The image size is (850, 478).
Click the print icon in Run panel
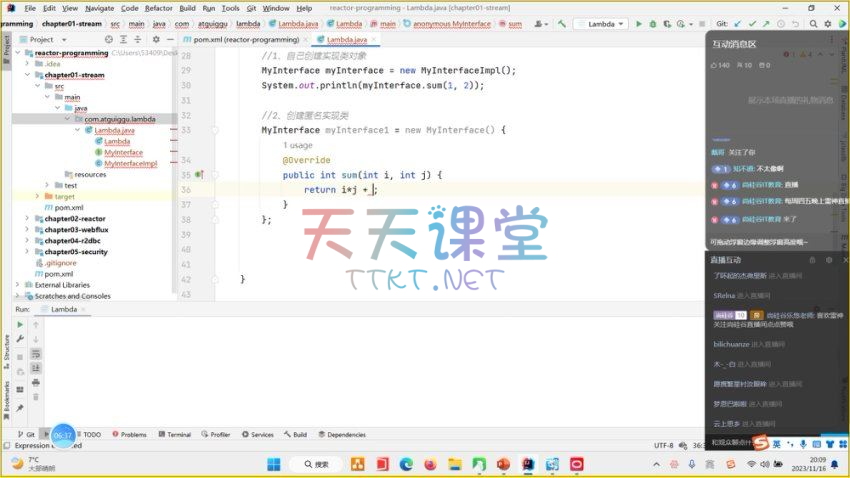coord(36,381)
